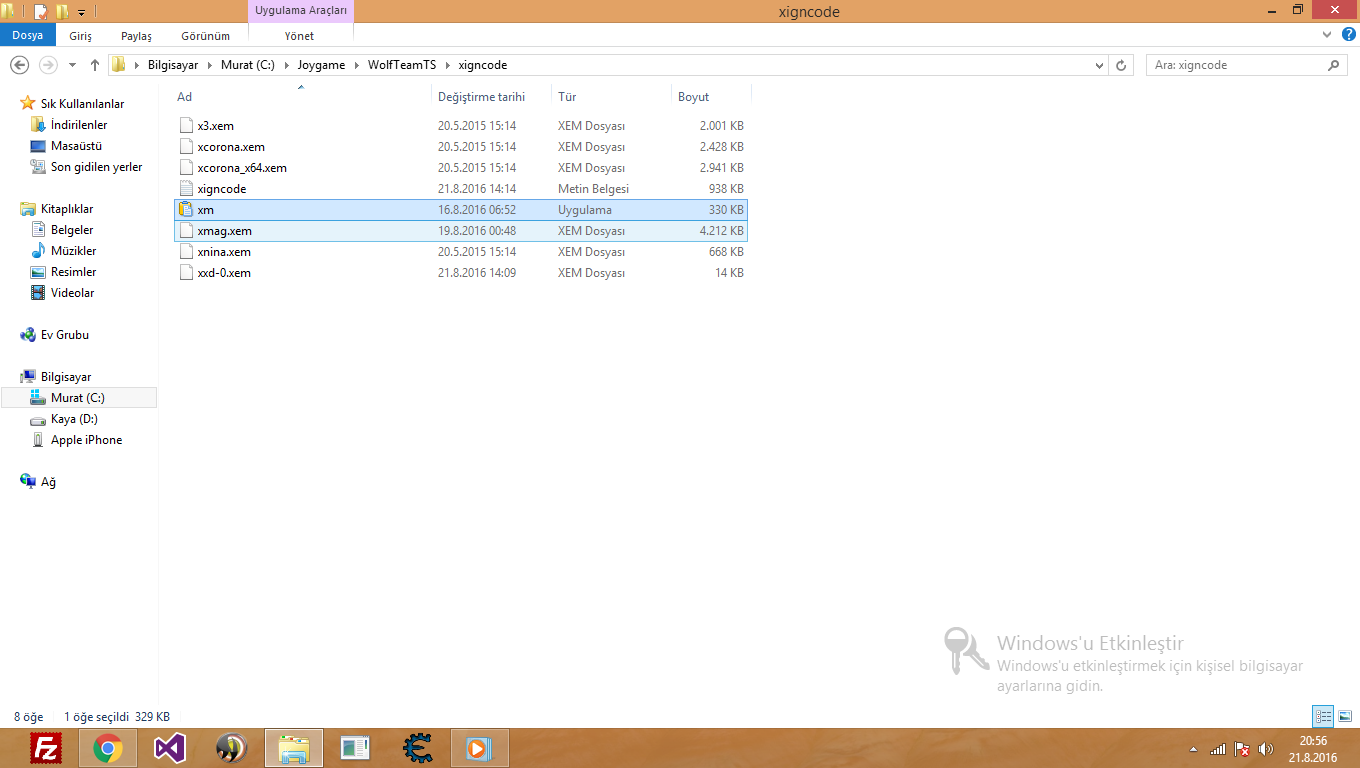Image resolution: width=1360 pixels, height=768 pixels.
Task: Open the Yönet ribbon tab
Action: click(x=299, y=36)
